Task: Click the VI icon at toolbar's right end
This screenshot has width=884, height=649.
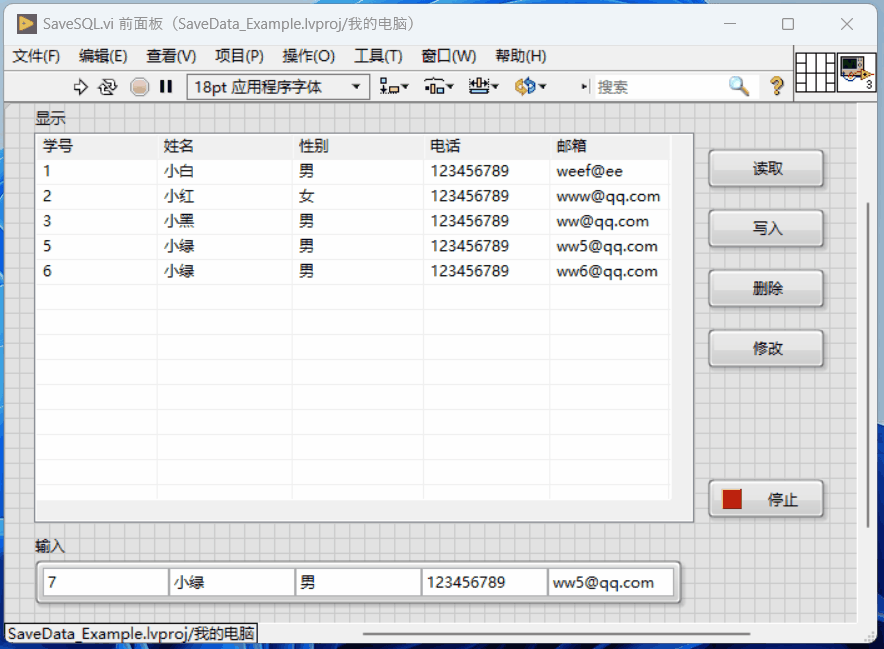Action: pyautogui.click(x=856, y=71)
